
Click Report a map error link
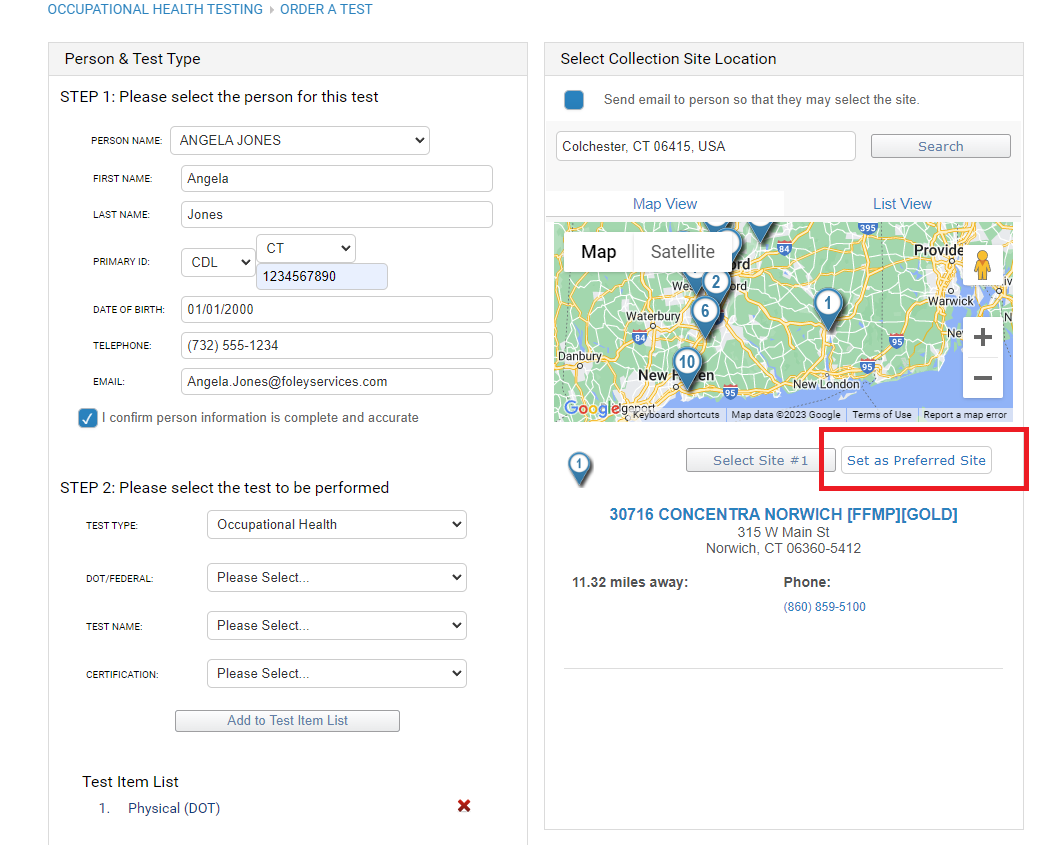click(x=965, y=415)
